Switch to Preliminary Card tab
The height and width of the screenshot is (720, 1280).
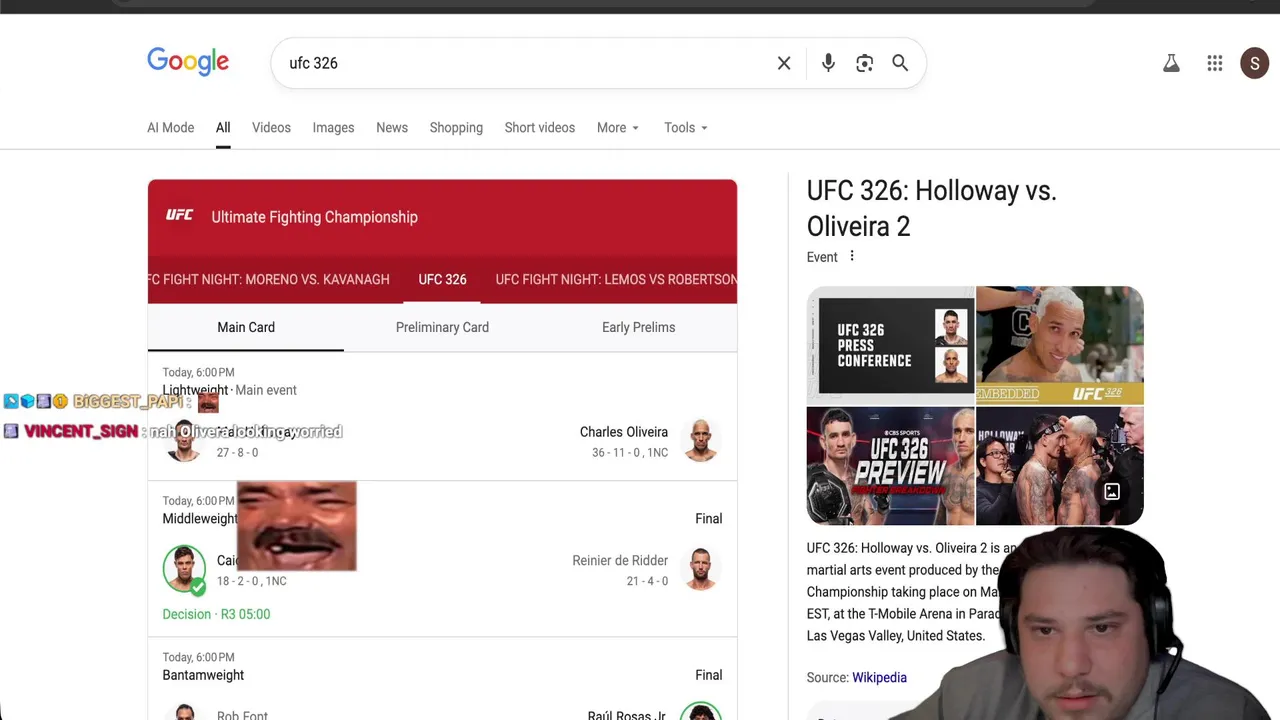442,327
